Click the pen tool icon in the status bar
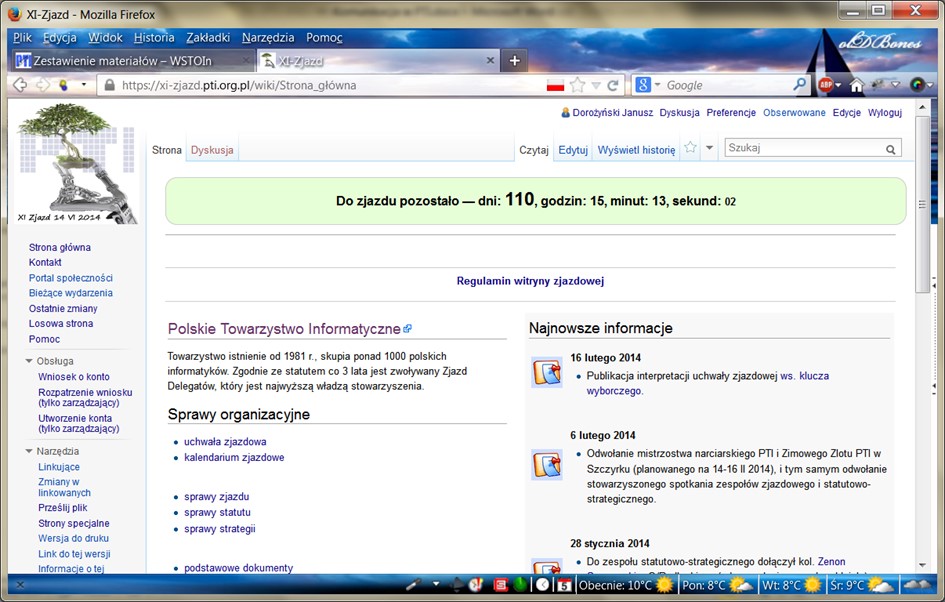Screen dimensions: 945x602 point(413,584)
